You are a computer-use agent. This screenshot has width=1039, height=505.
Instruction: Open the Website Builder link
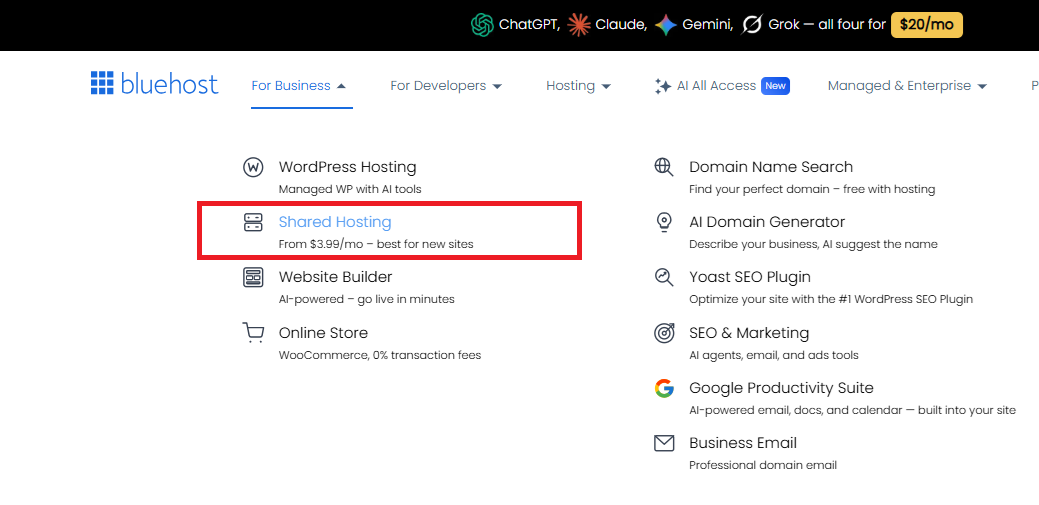tap(335, 277)
